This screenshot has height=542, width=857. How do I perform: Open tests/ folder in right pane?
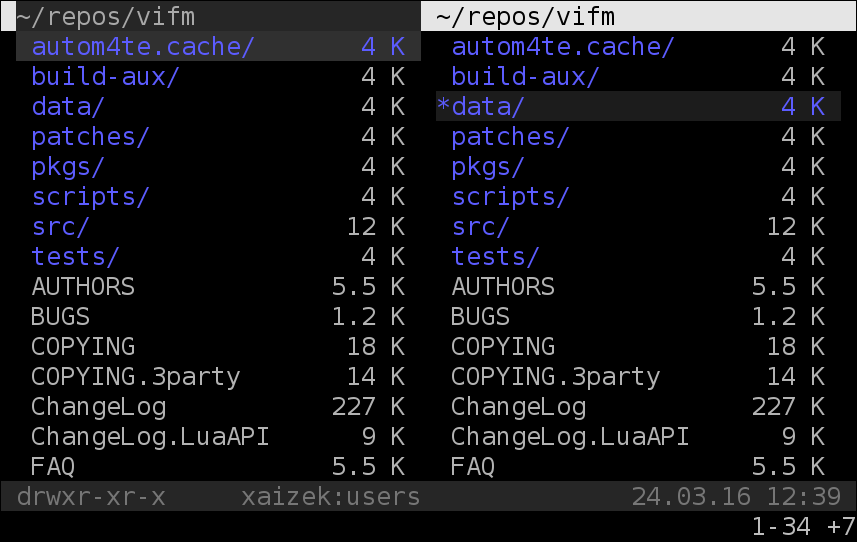(638, 256)
